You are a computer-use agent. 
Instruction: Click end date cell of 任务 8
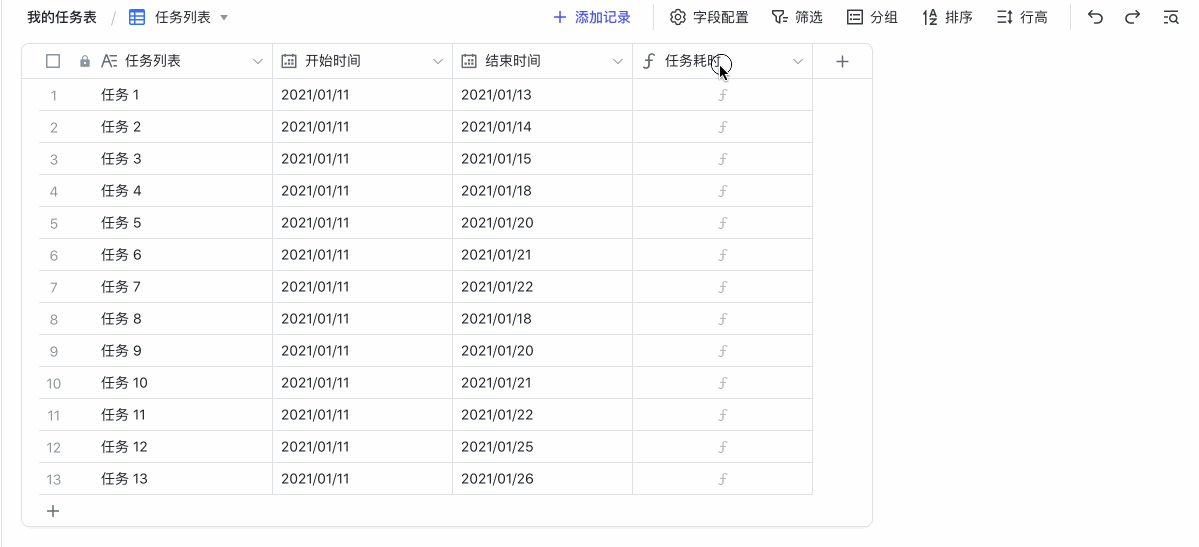[x=542, y=319]
